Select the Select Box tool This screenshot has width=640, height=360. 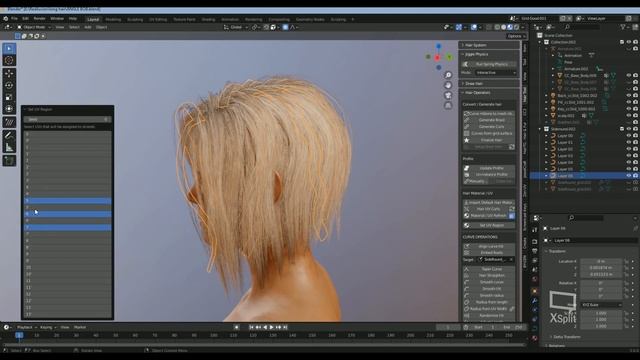(x=9, y=49)
